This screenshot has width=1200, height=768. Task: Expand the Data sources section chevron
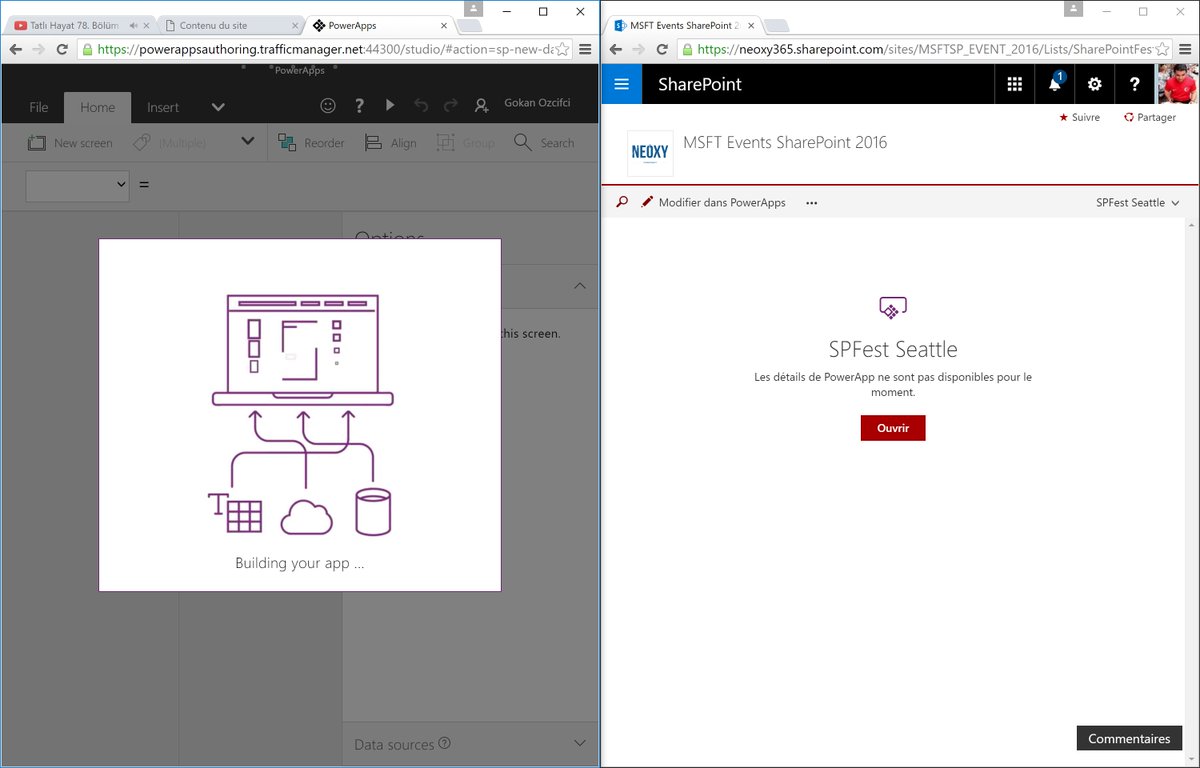click(x=580, y=743)
